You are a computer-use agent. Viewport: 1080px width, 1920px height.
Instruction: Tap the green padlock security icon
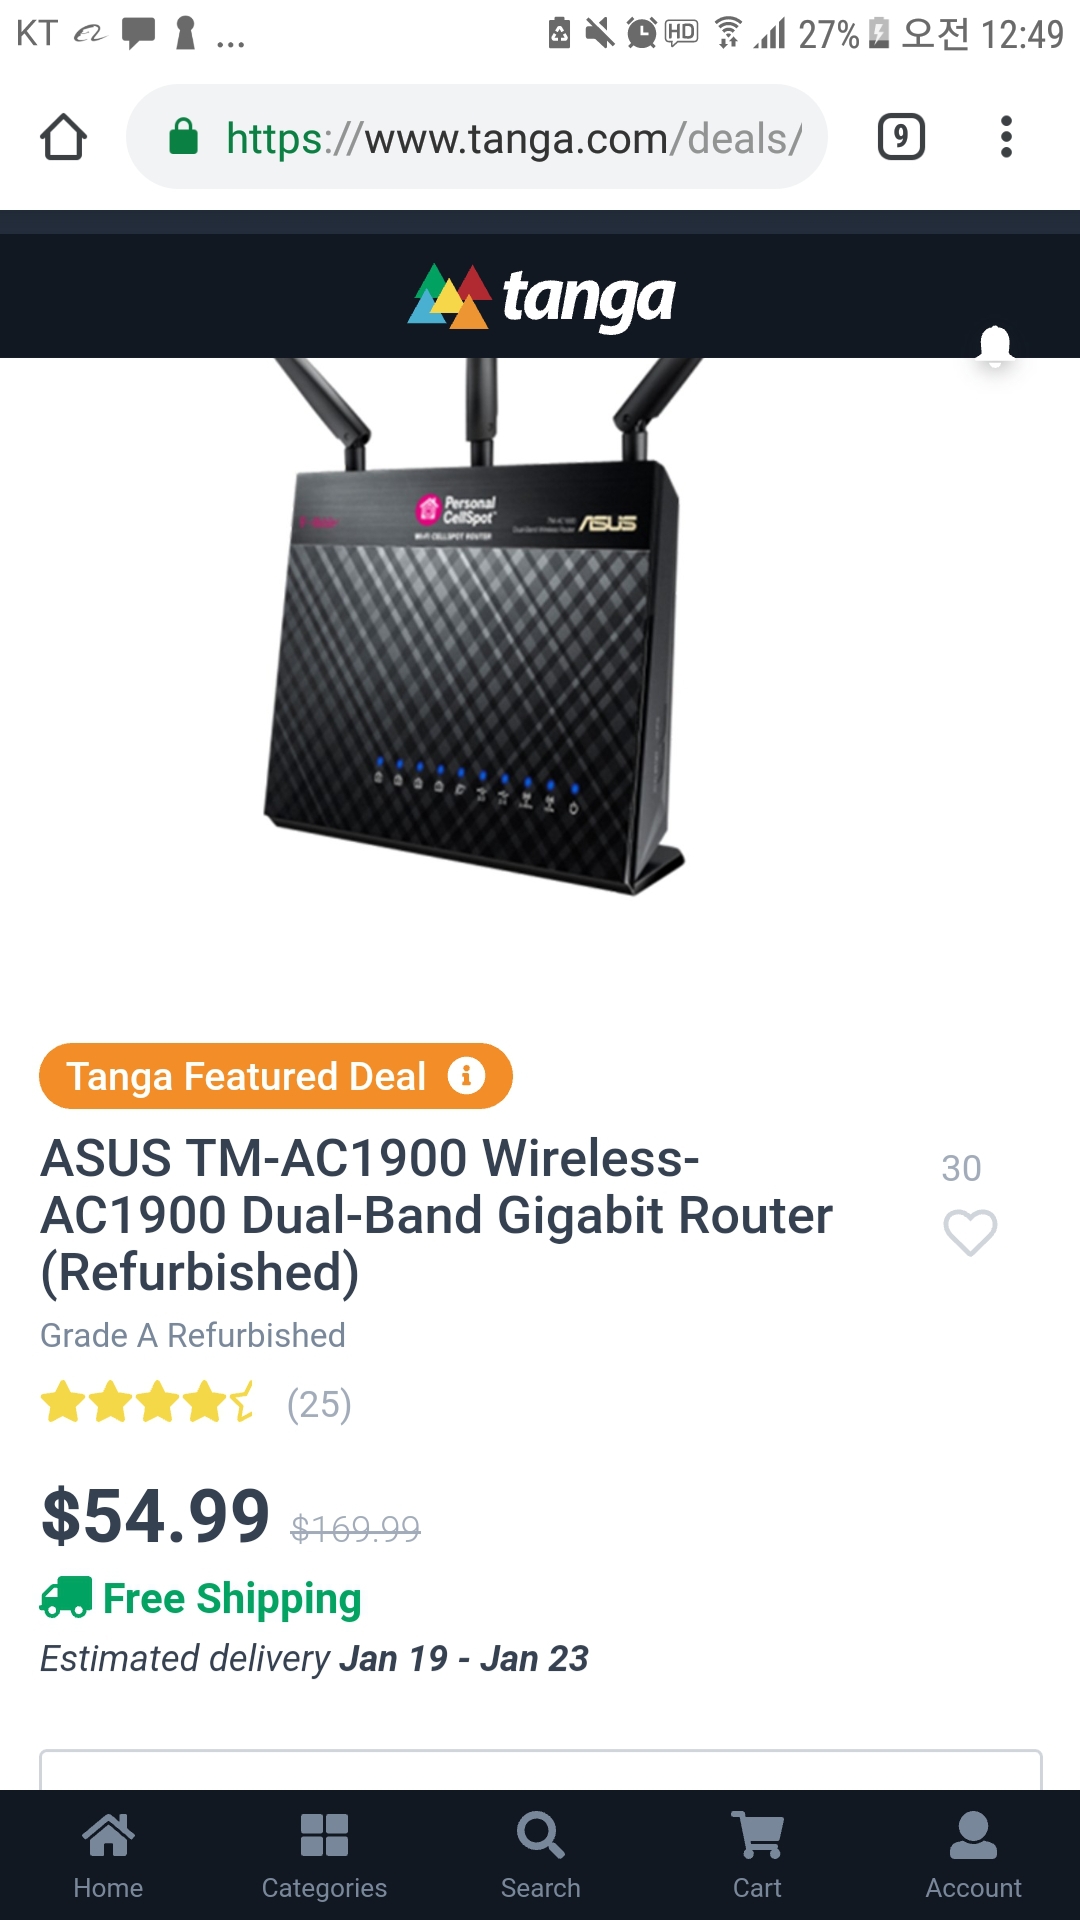click(x=184, y=136)
